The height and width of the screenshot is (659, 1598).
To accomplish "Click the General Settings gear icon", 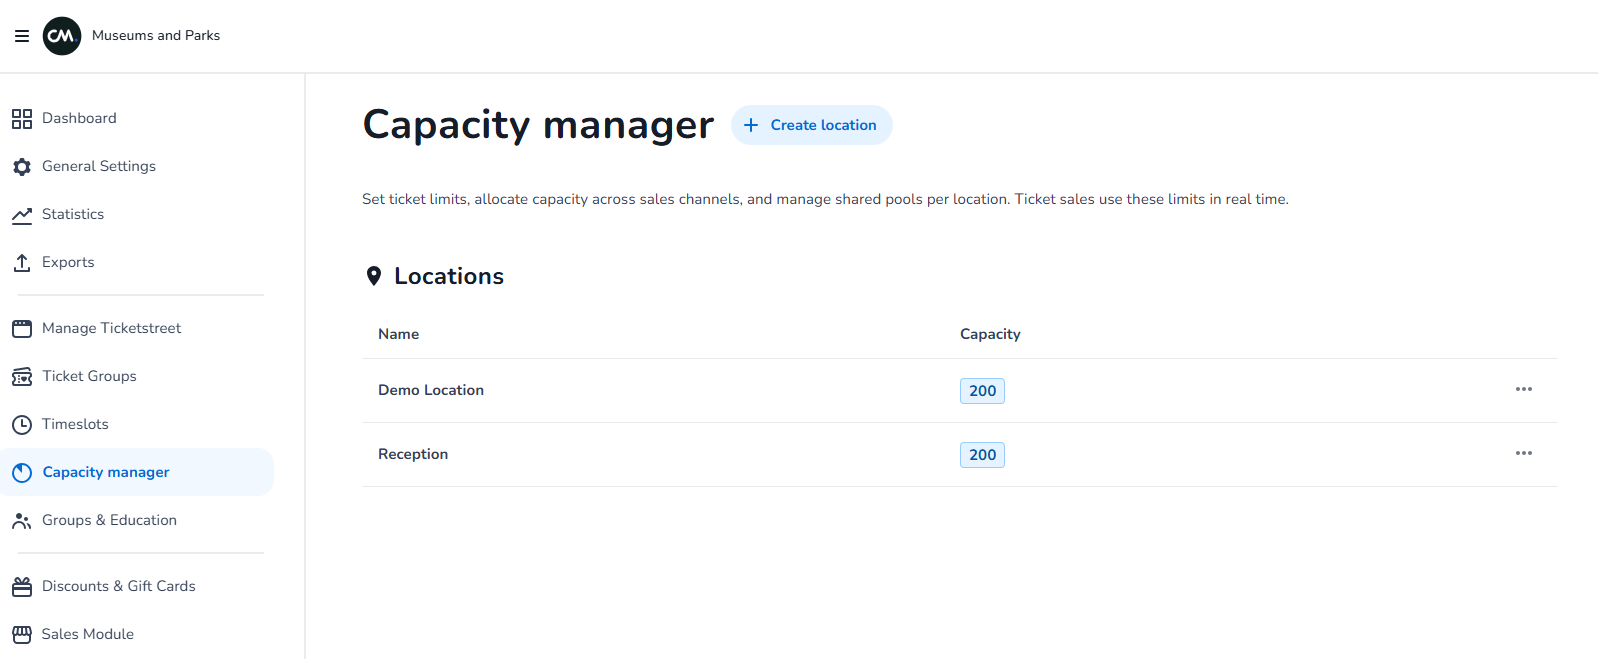I will tap(22, 167).
